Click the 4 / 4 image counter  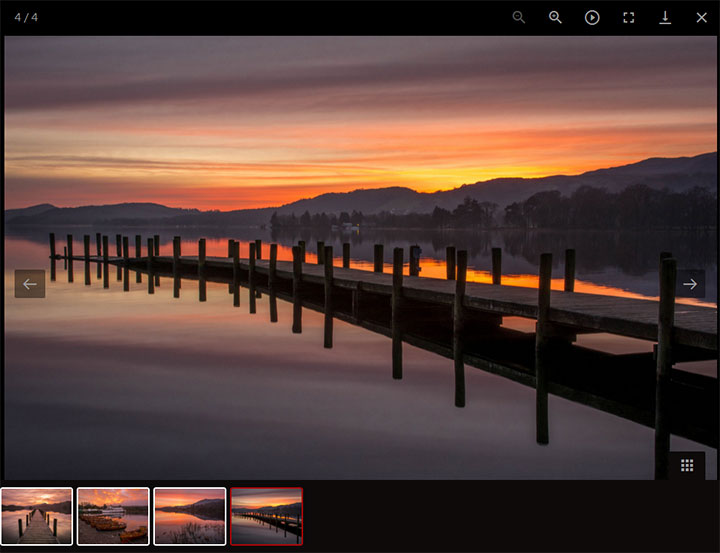point(26,17)
